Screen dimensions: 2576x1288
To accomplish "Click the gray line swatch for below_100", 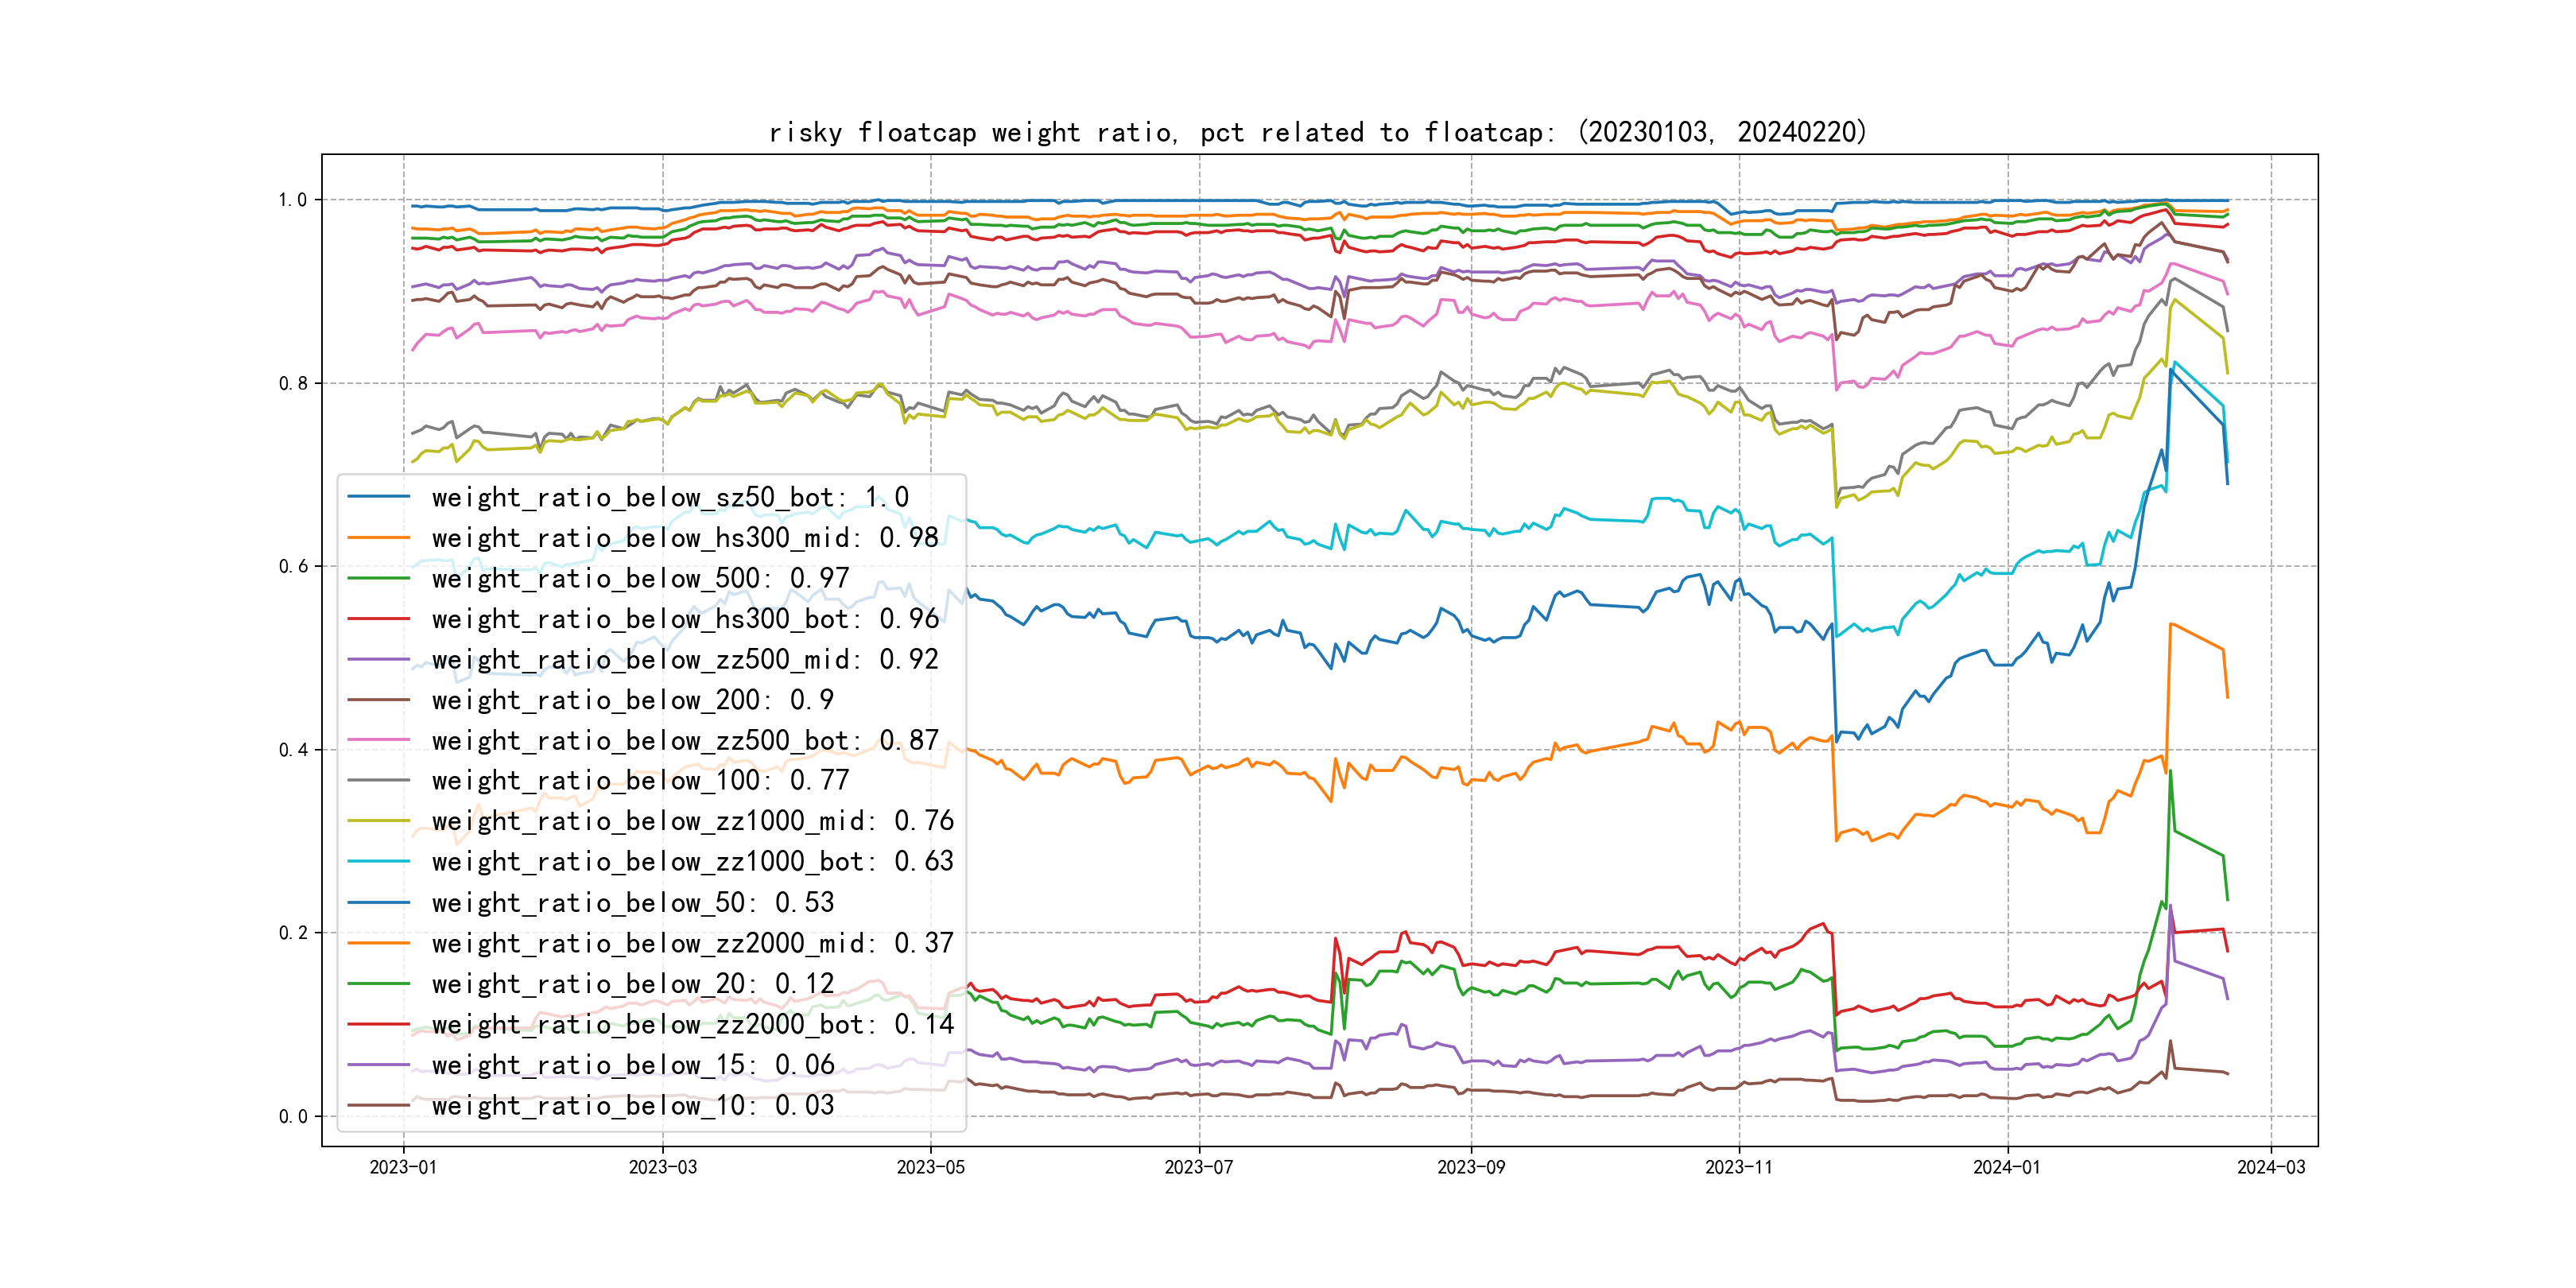I will tap(378, 781).
